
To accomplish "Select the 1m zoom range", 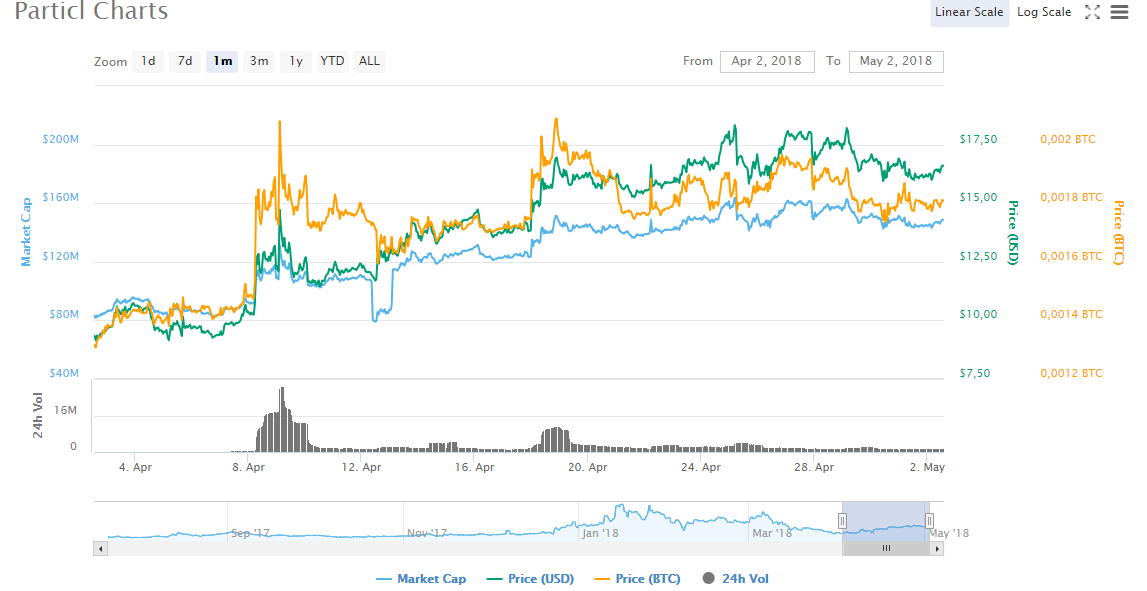I will (x=222, y=61).
